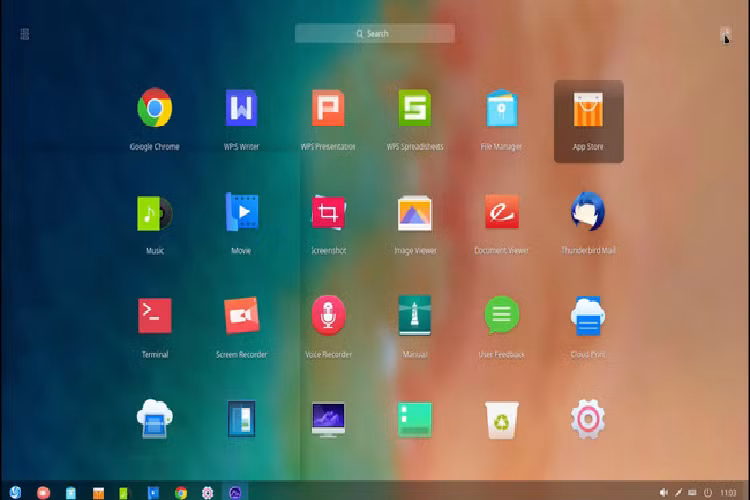Switch launcher view via top-left grid icon
The width and height of the screenshot is (750, 500).
pyautogui.click(x=25, y=34)
